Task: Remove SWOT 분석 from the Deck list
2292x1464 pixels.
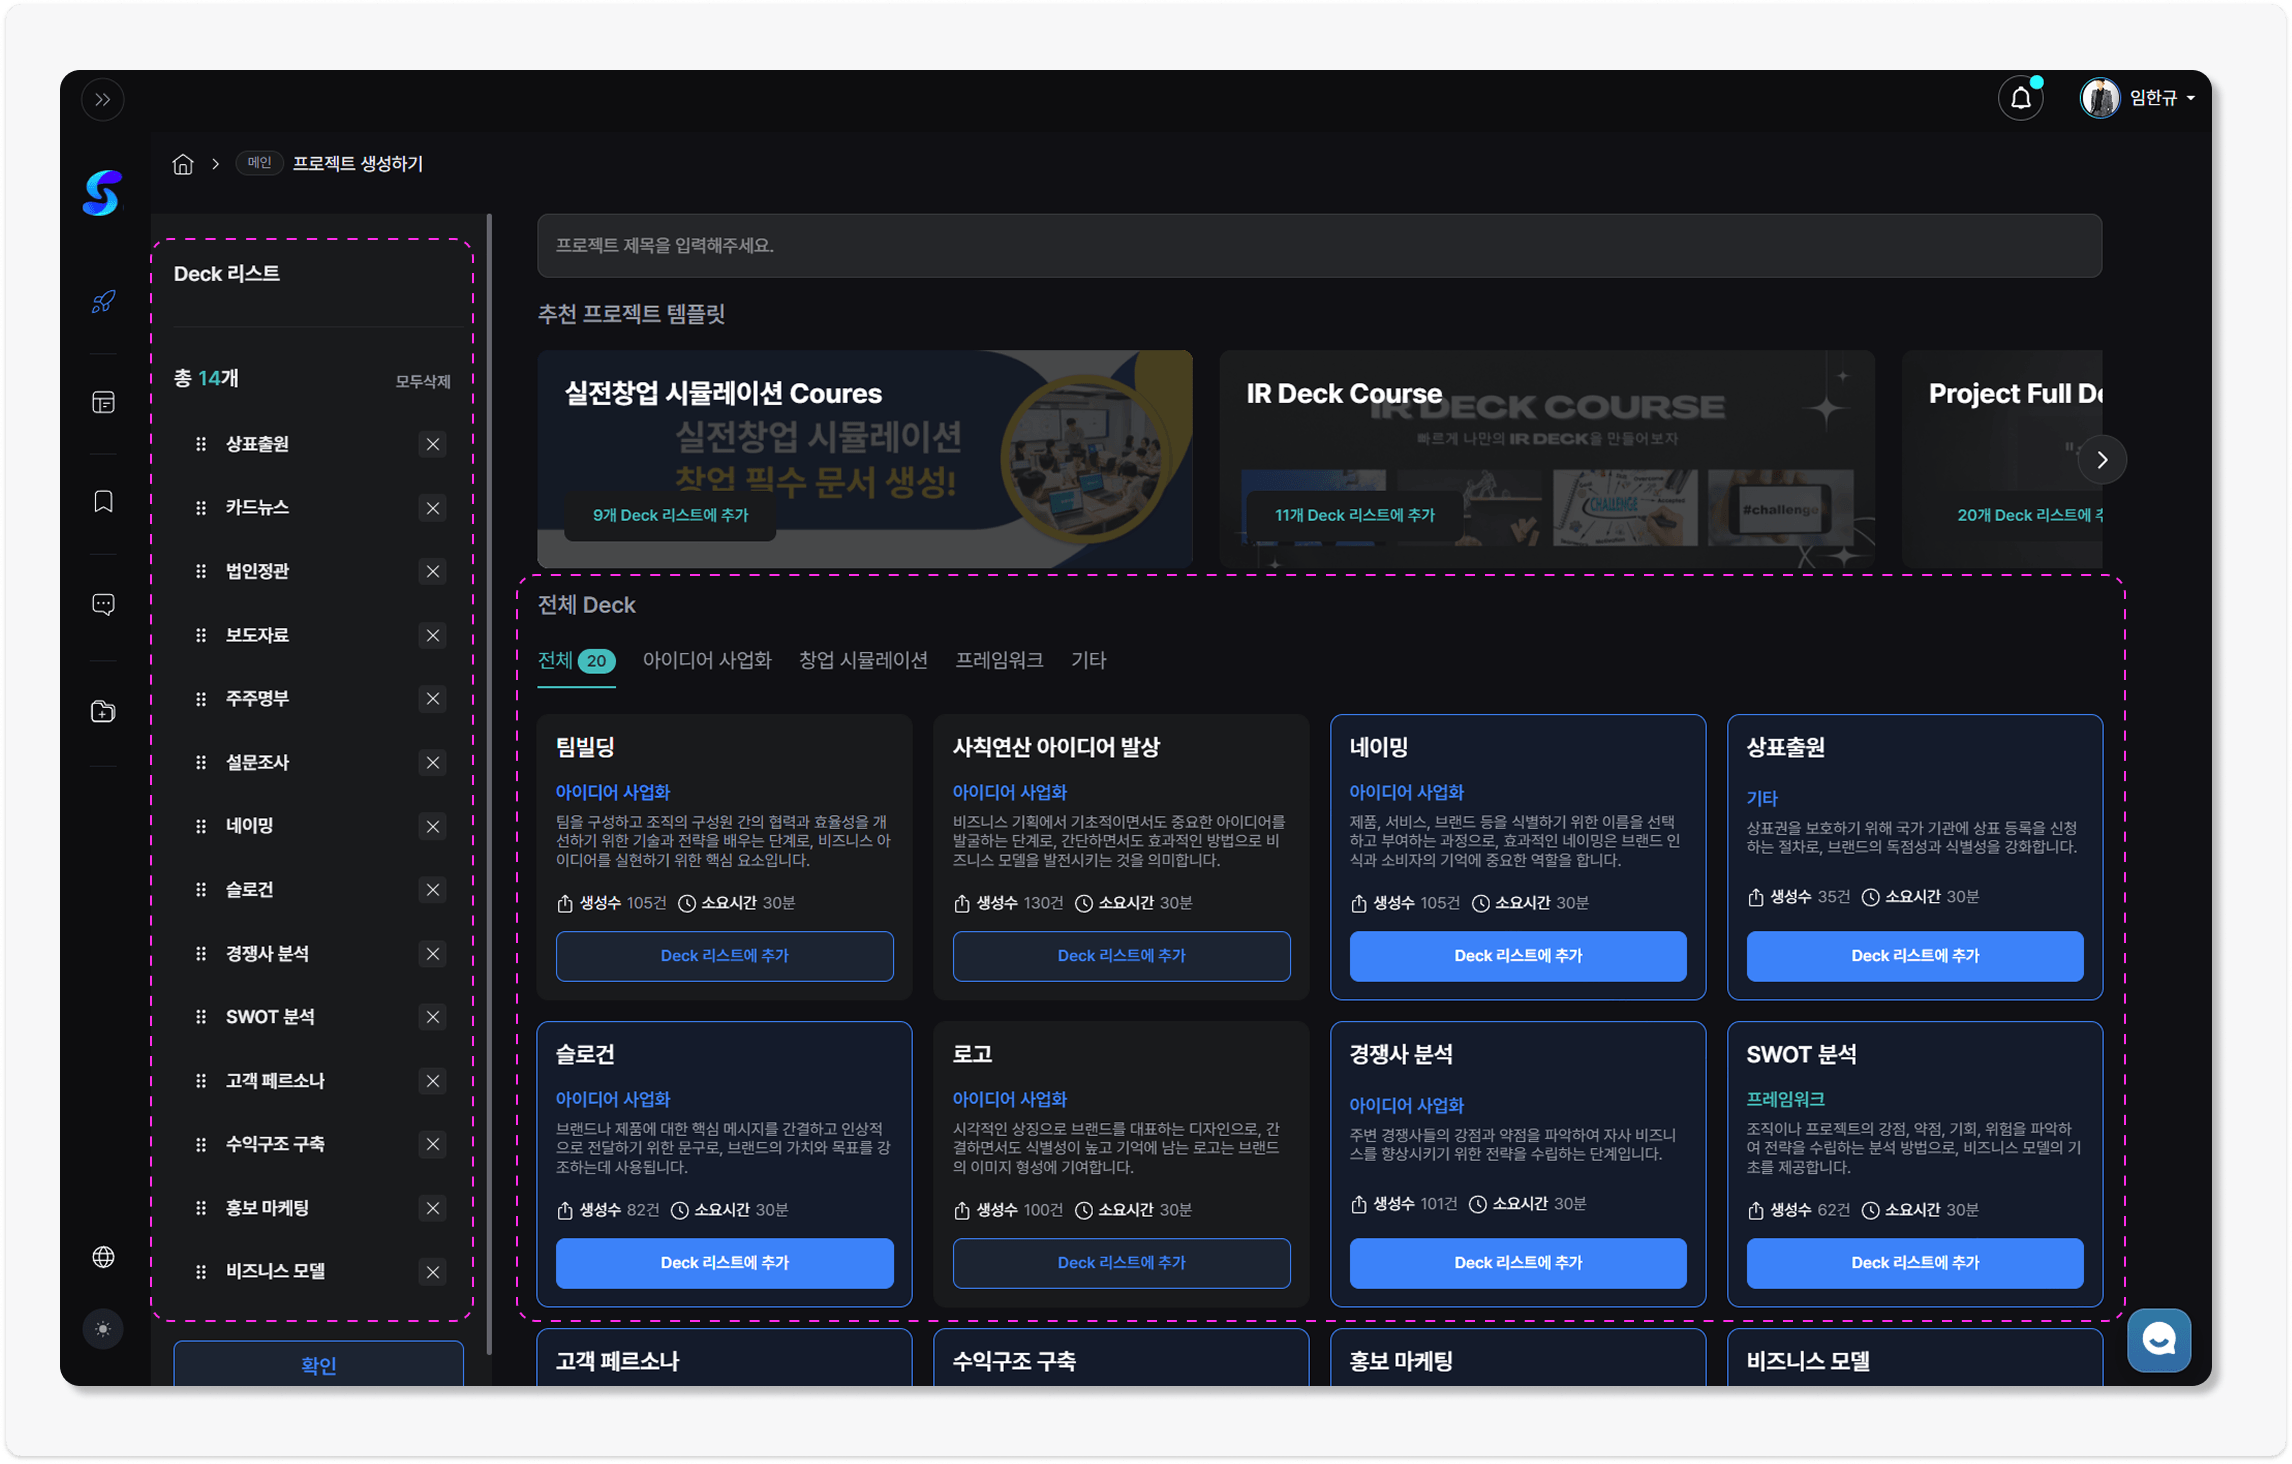Action: pos(432,1017)
